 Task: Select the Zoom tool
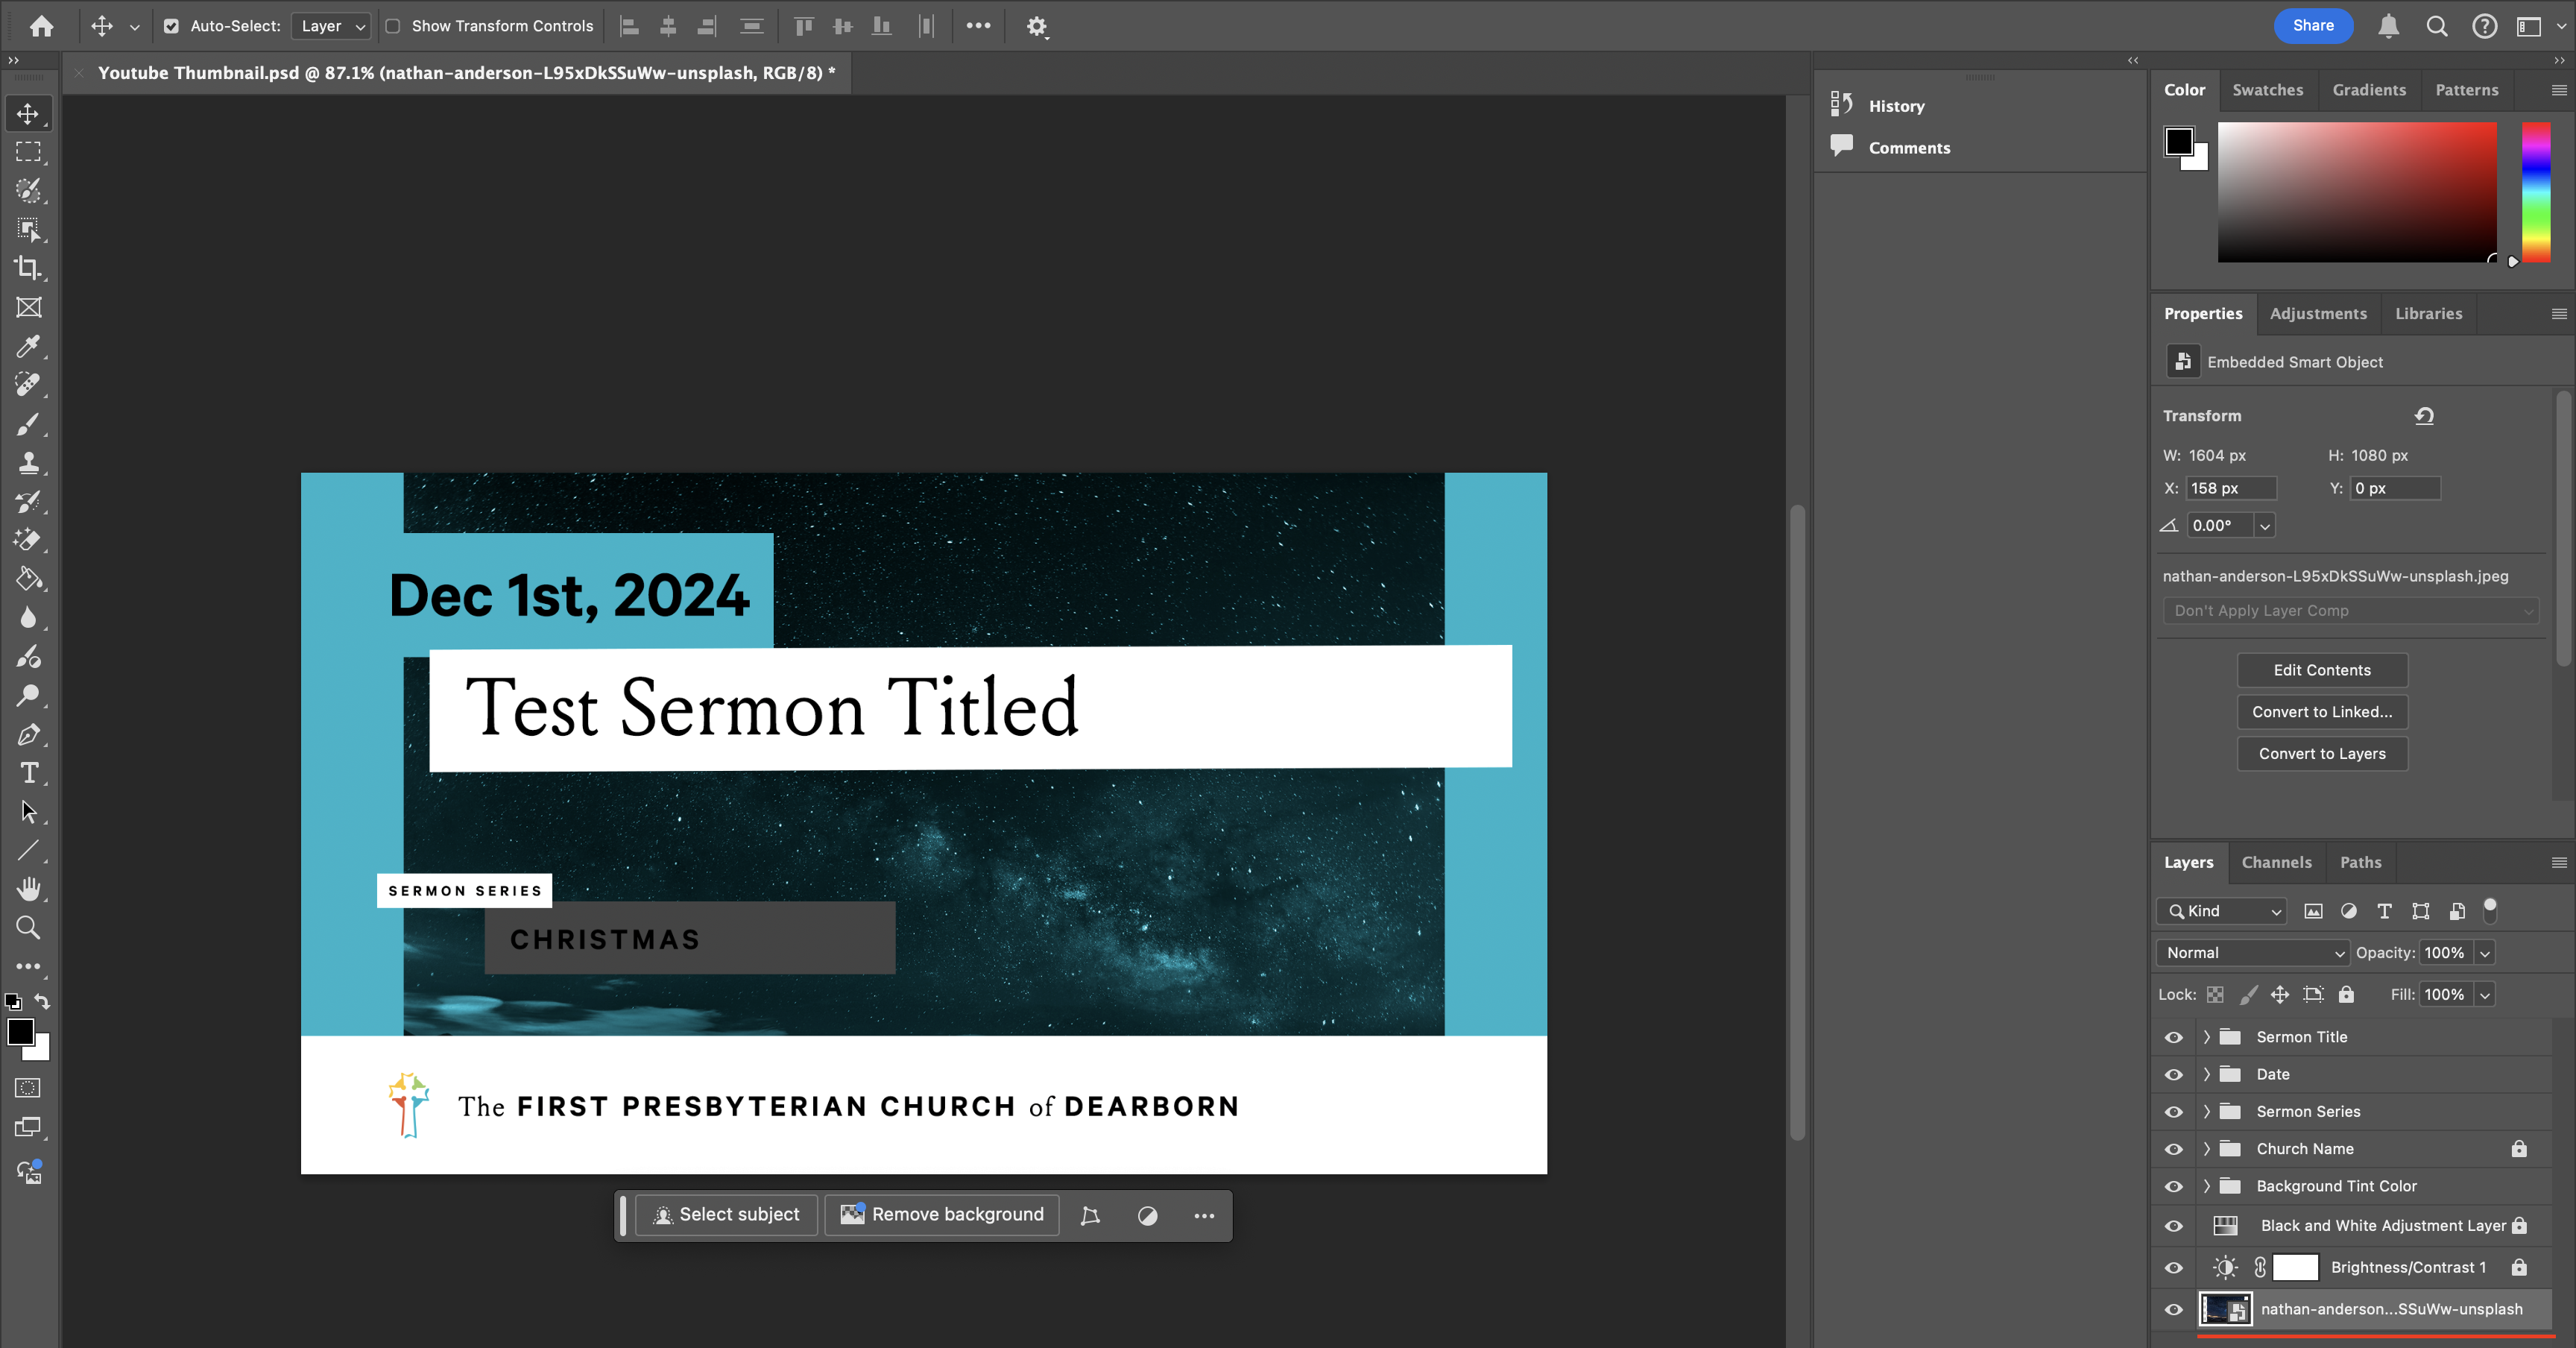[x=28, y=928]
